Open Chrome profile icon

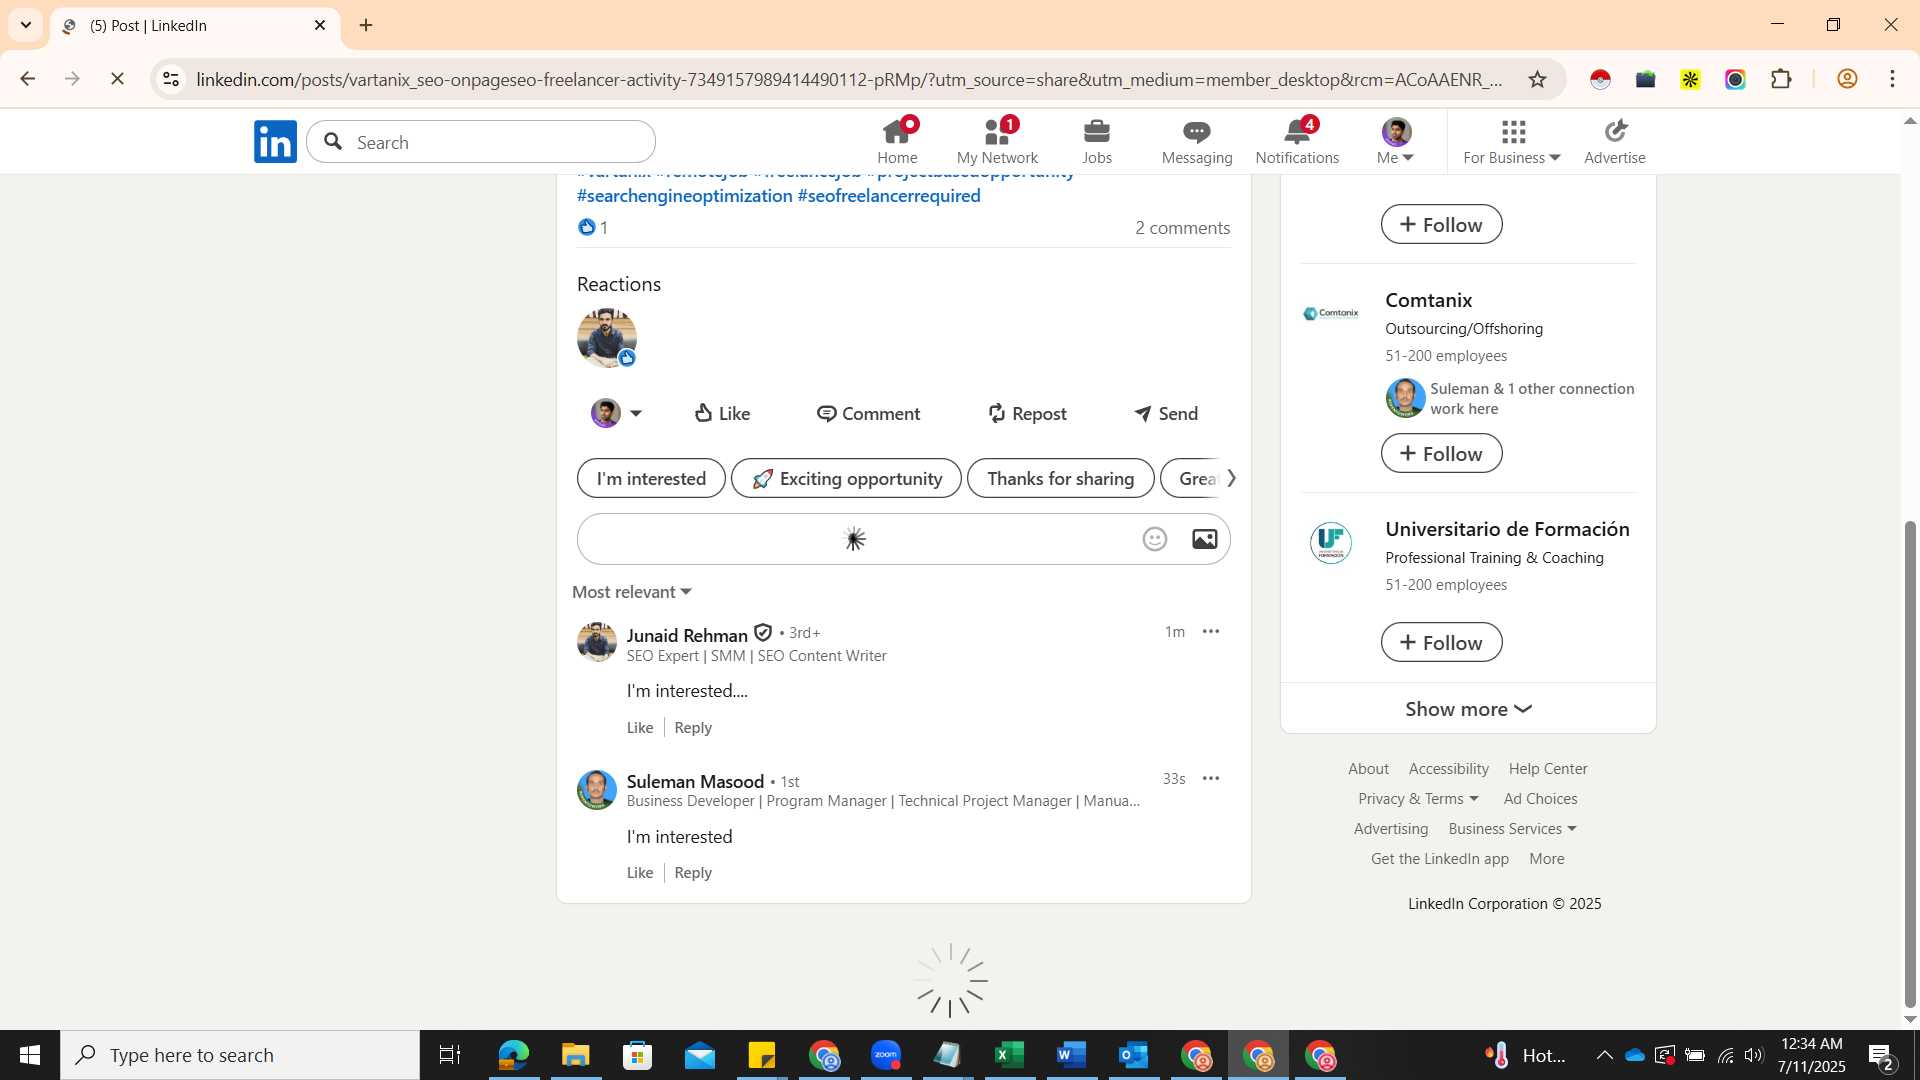(x=1847, y=79)
